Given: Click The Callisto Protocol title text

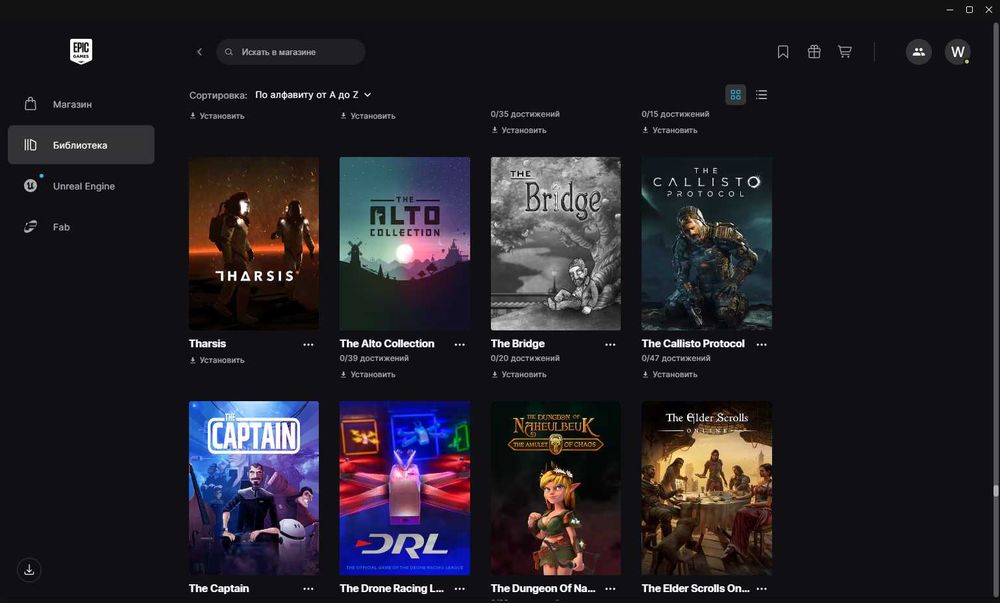Looking at the screenshot, I should coord(693,344).
